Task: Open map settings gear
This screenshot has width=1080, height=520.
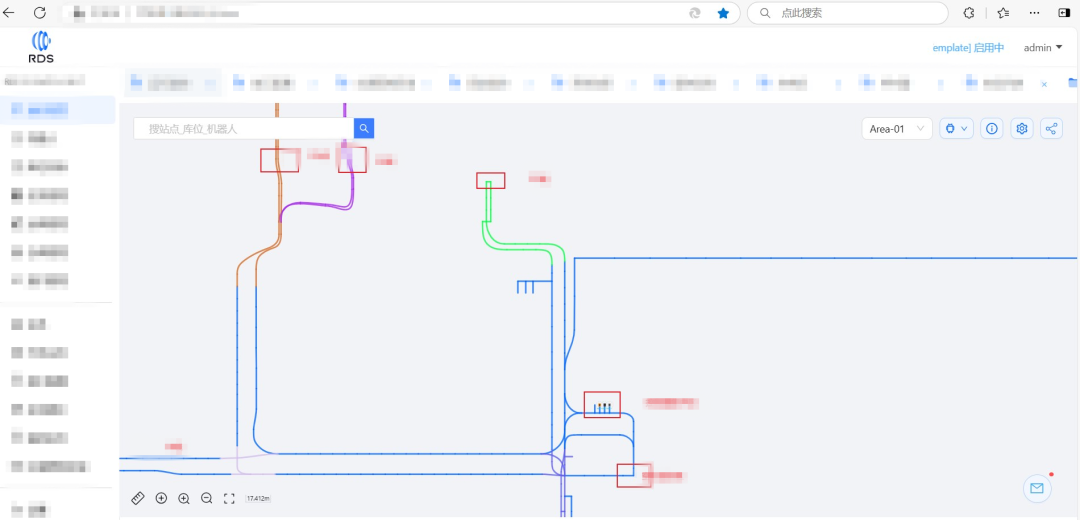Action: tap(1021, 129)
